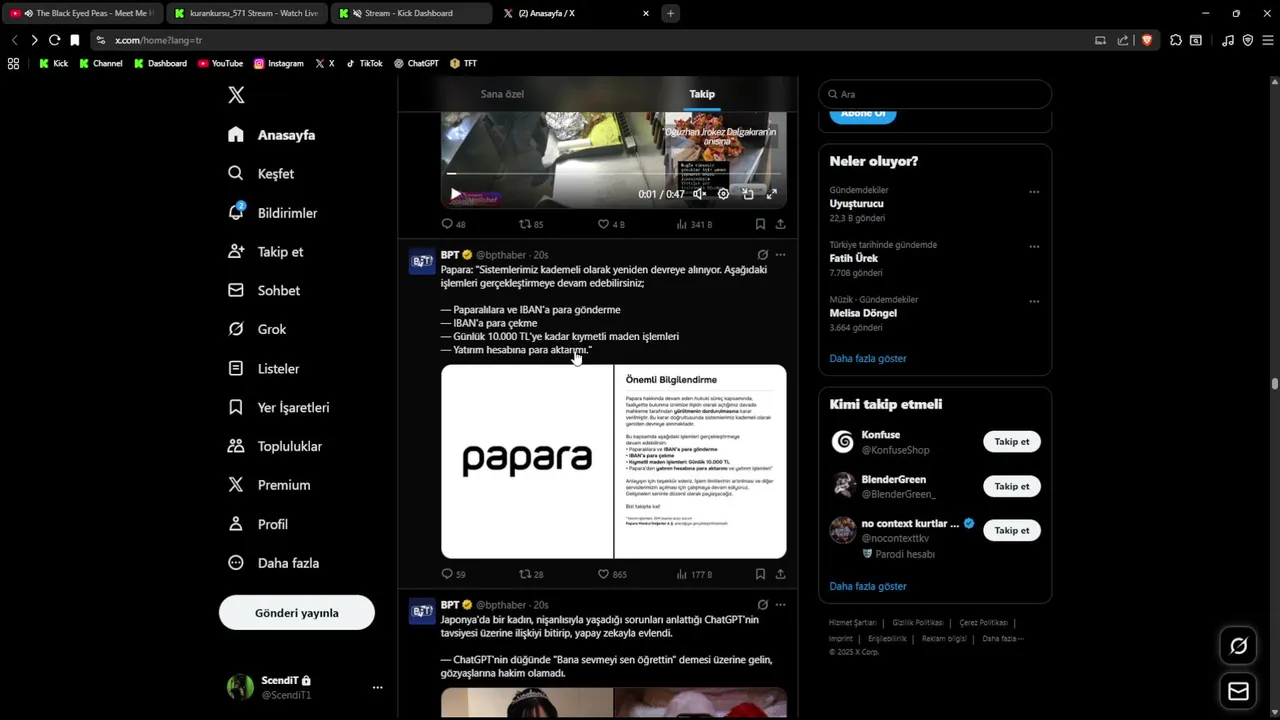Screen dimensions: 1280x720
Task: Open browser extensions puzzle icon
Action: [x=1176, y=40]
